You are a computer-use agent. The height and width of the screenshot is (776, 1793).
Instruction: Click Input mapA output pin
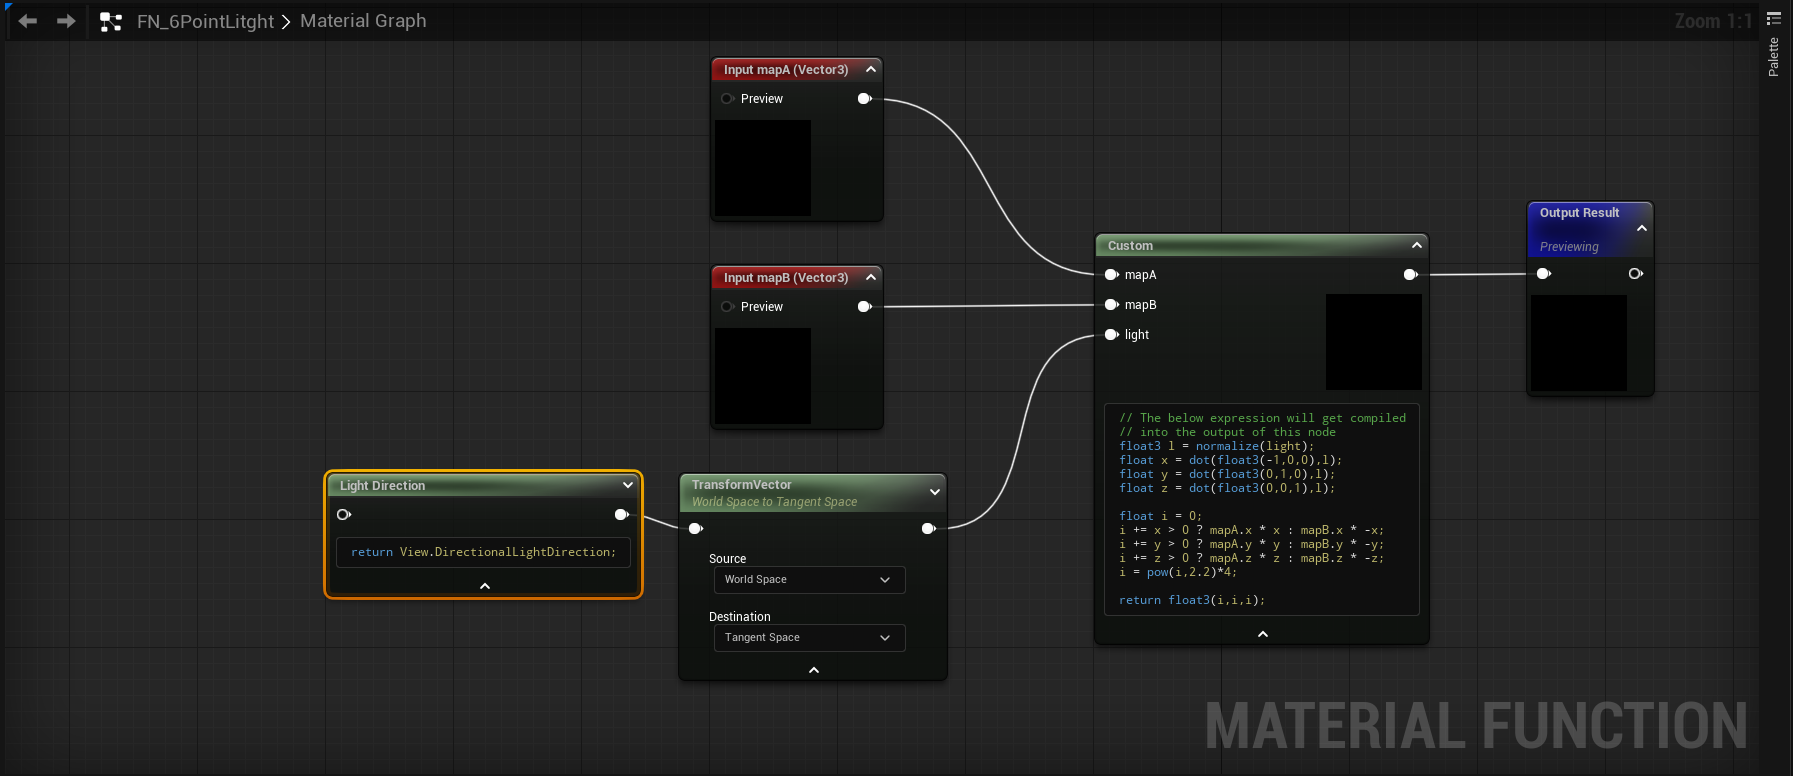tap(865, 98)
